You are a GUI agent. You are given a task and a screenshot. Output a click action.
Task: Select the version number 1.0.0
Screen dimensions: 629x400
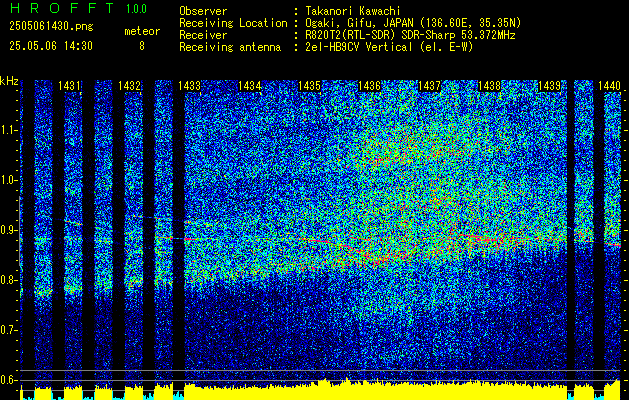(136, 8)
